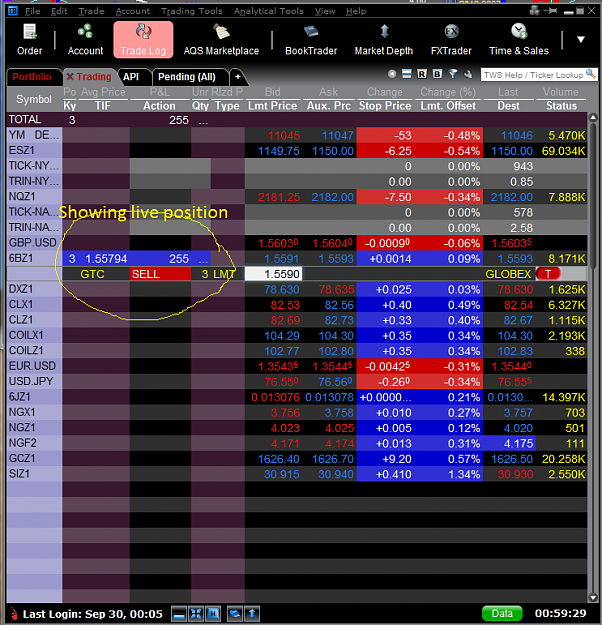Open the View menu
The image size is (602, 625).
click(x=325, y=11)
